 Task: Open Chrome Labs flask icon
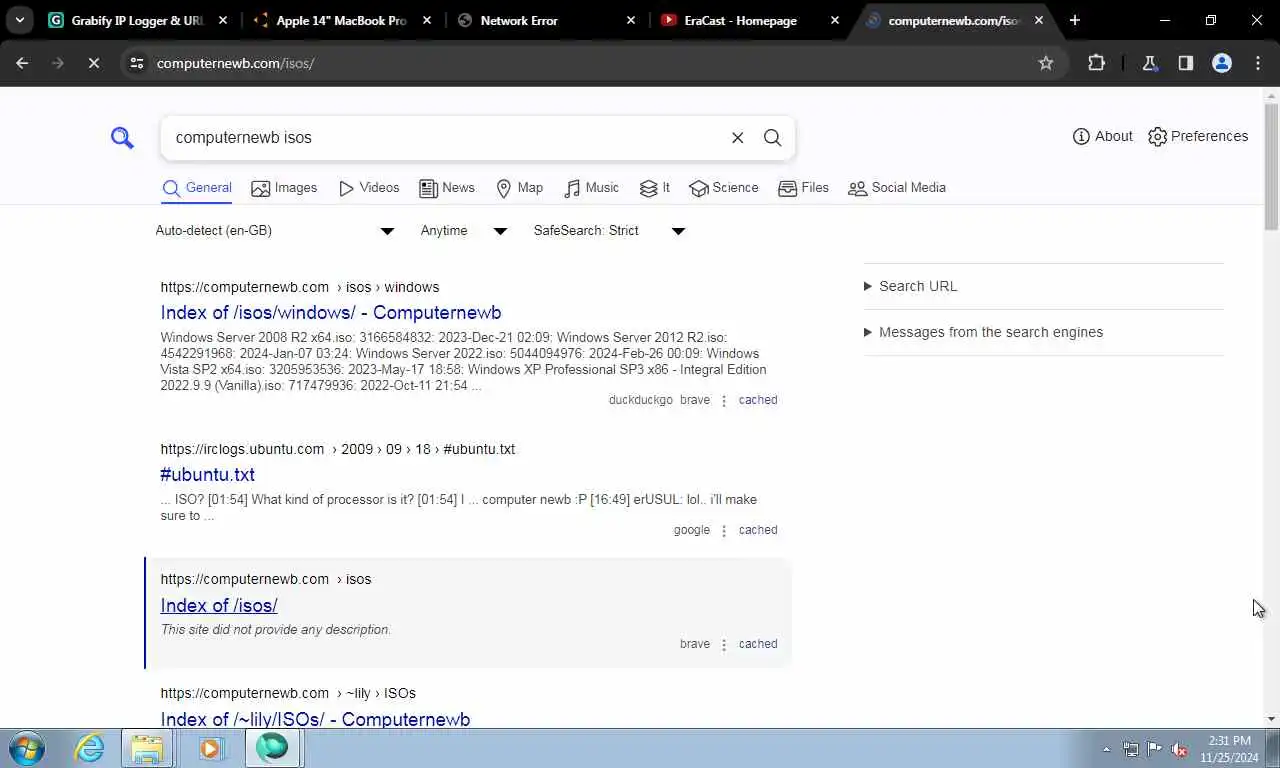point(1149,63)
